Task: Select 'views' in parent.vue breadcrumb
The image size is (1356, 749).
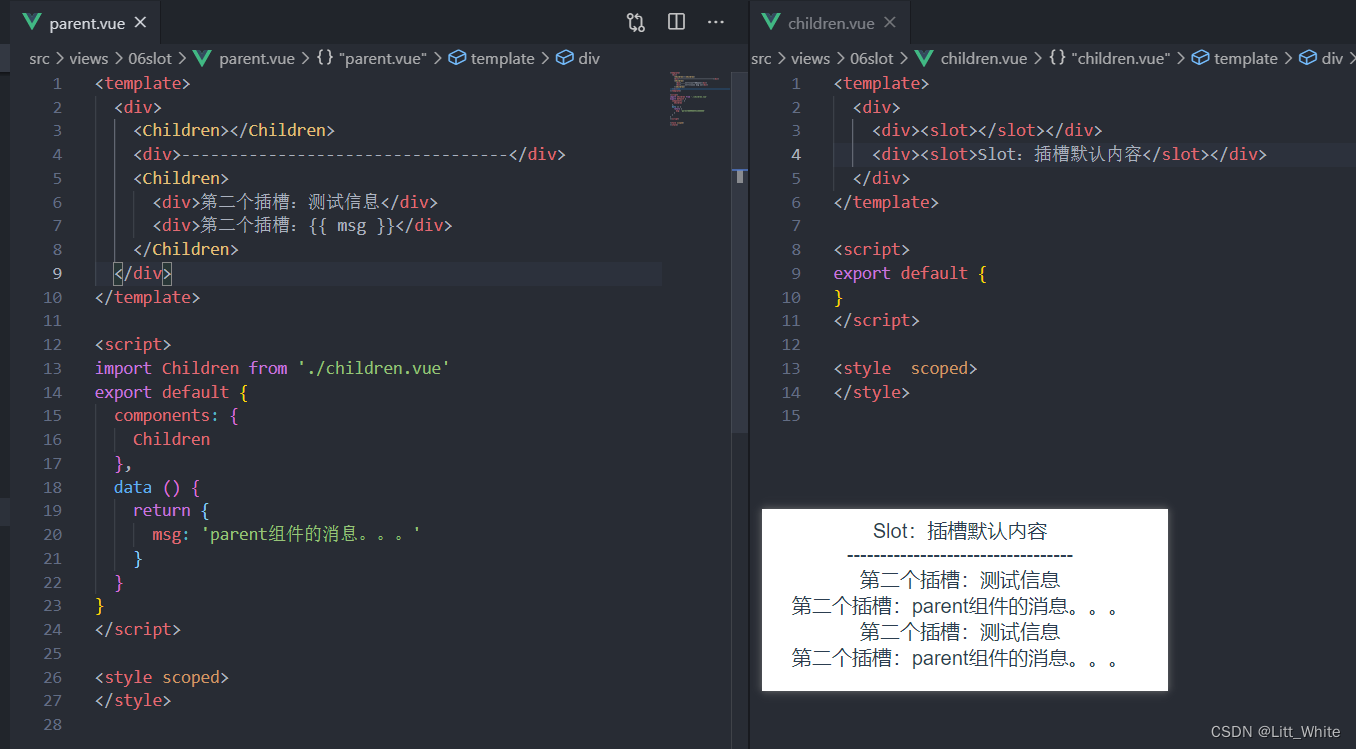Action: pos(89,58)
